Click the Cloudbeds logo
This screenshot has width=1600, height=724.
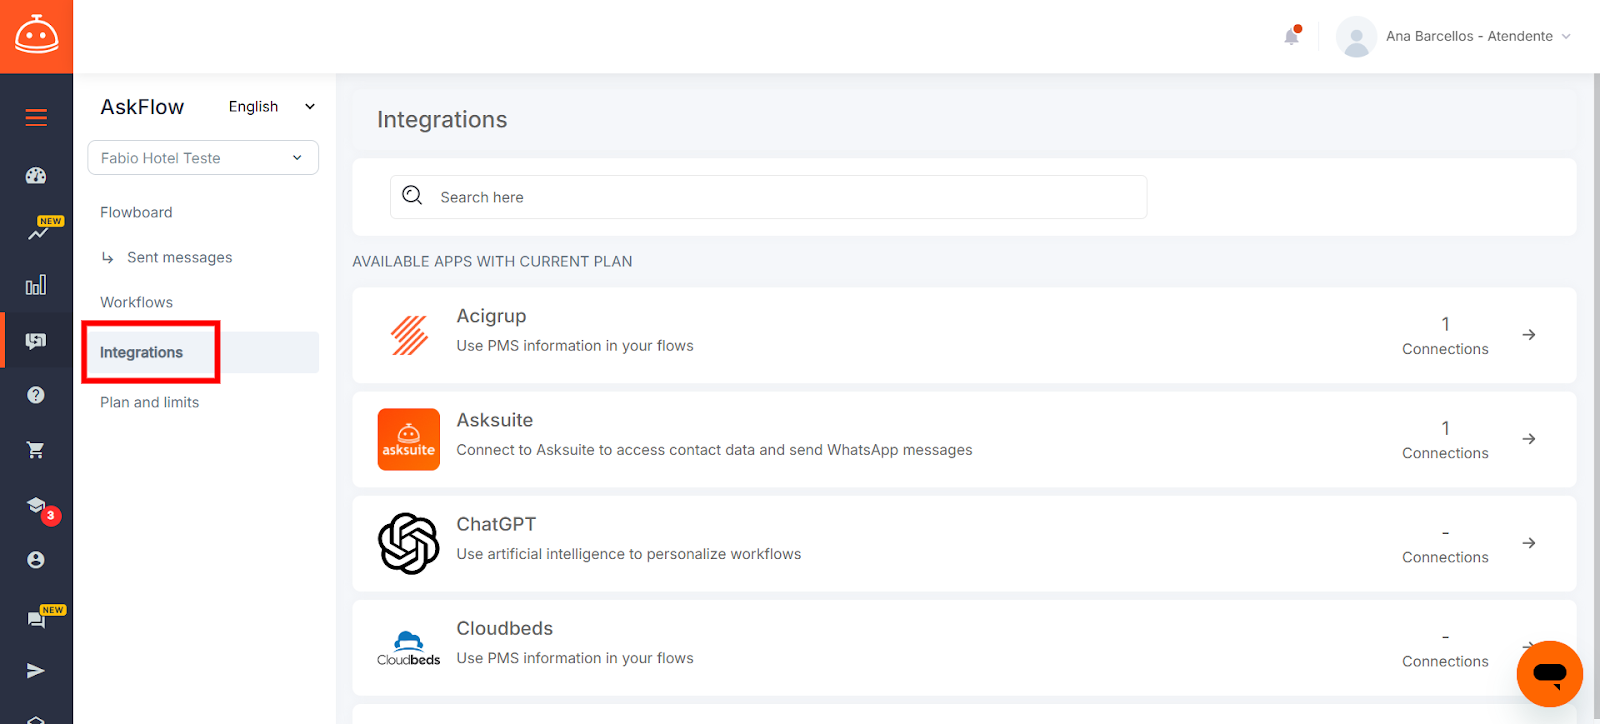point(409,648)
